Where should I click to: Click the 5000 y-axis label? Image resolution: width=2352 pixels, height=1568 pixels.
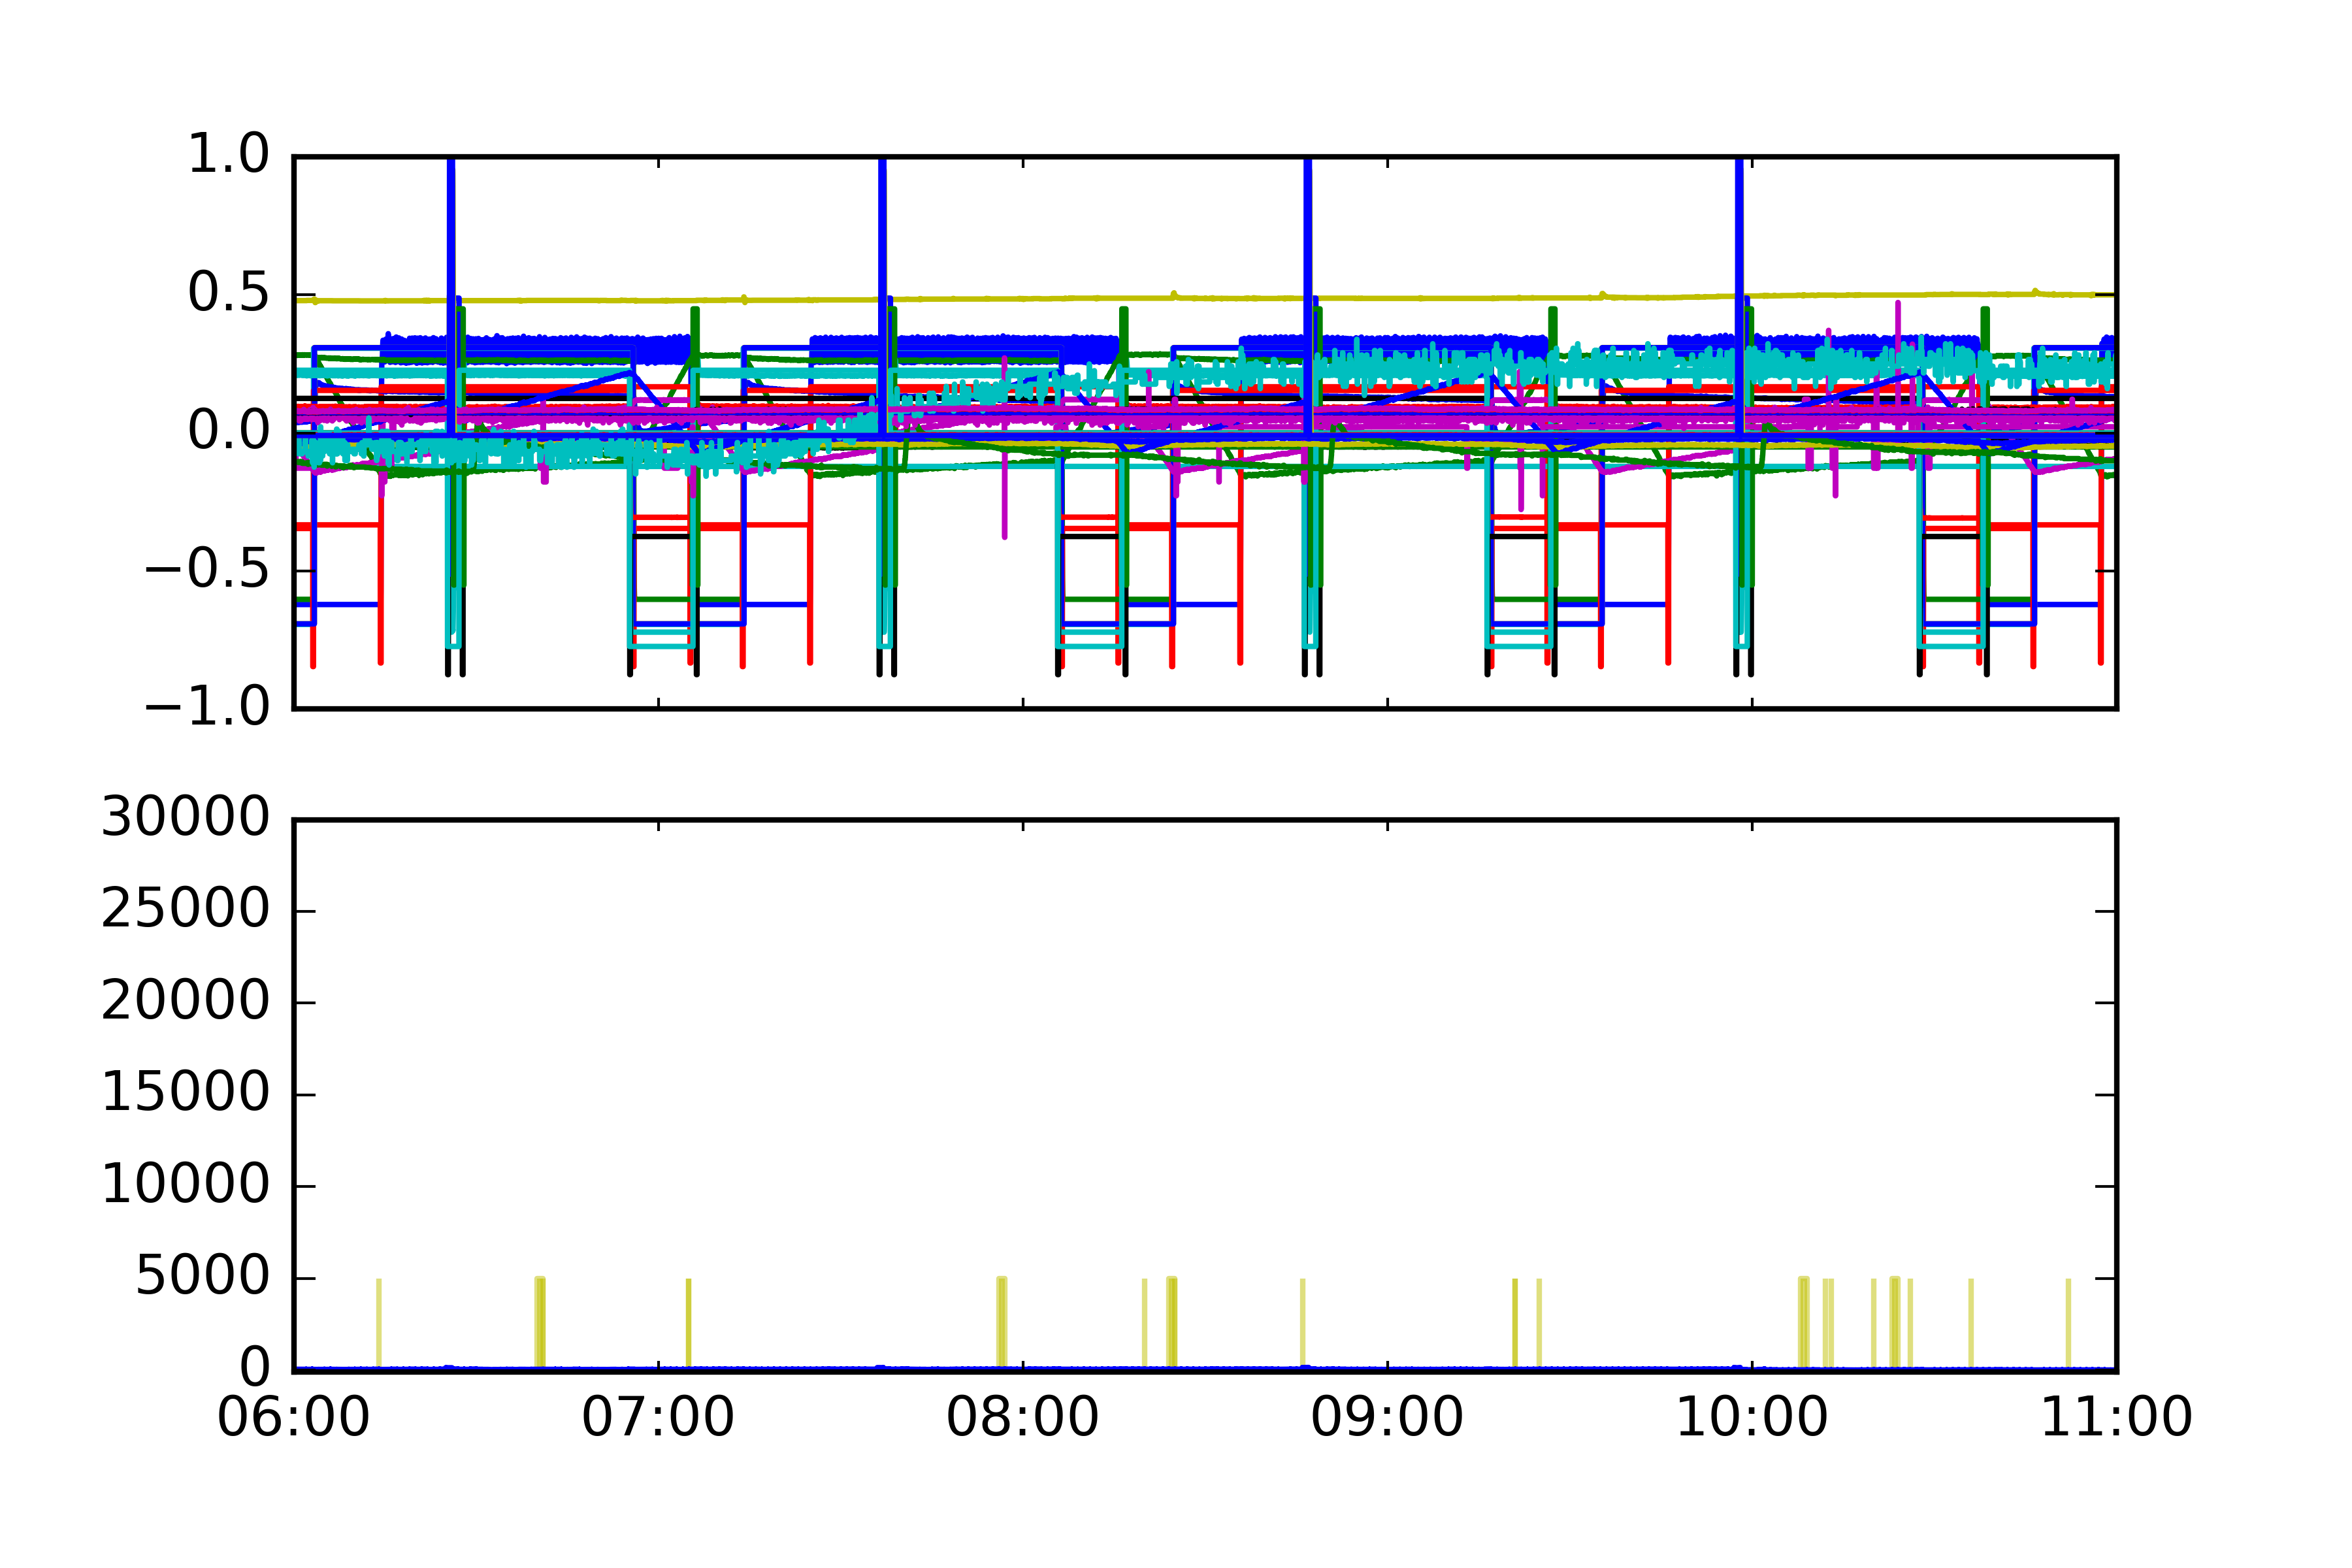point(202,1277)
